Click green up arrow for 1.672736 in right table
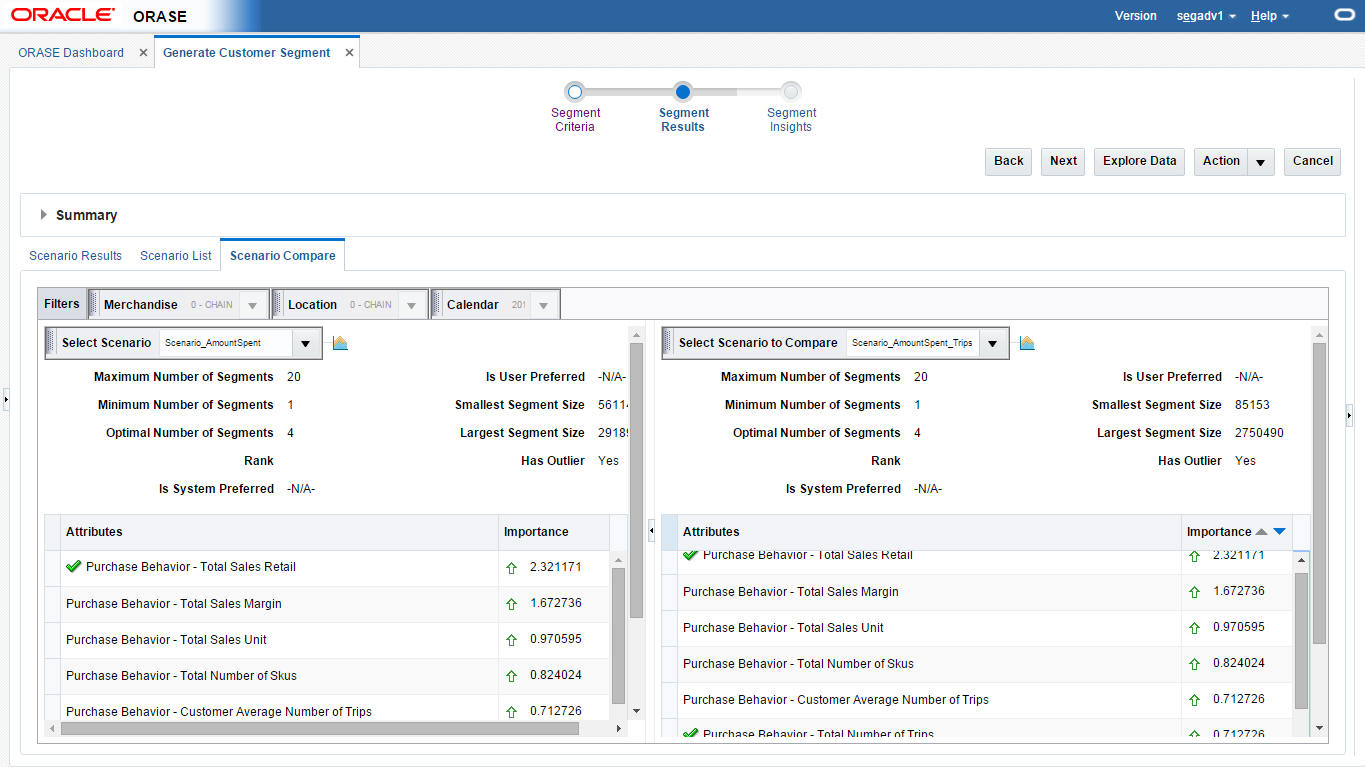Image resolution: width=1365 pixels, height=767 pixels. tap(1194, 592)
